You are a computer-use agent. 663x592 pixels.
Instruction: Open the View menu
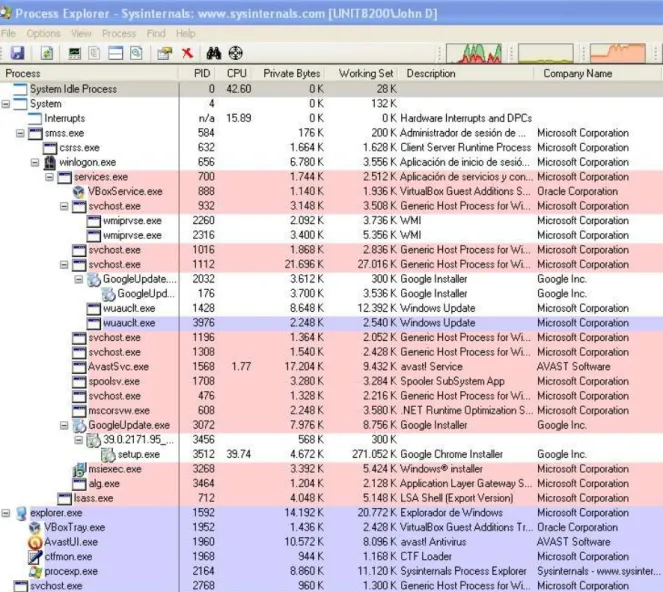pyautogui.click(x=81, y=33)
